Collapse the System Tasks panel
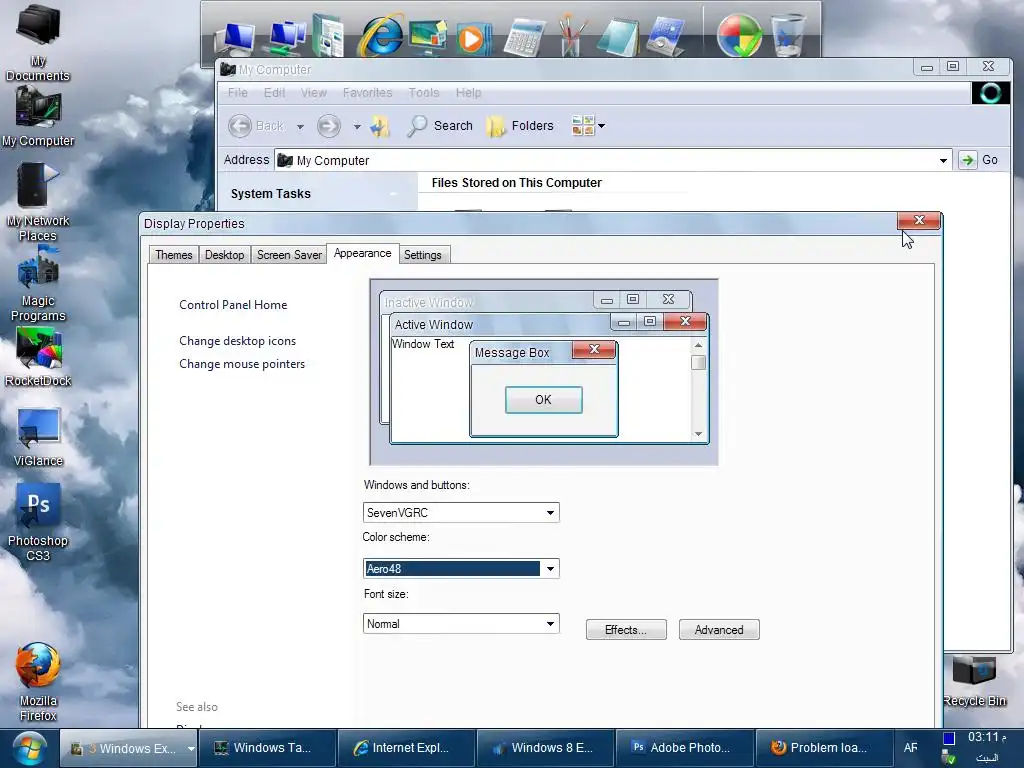Viewport: 1024px width, 768px height. coord(393,194)
